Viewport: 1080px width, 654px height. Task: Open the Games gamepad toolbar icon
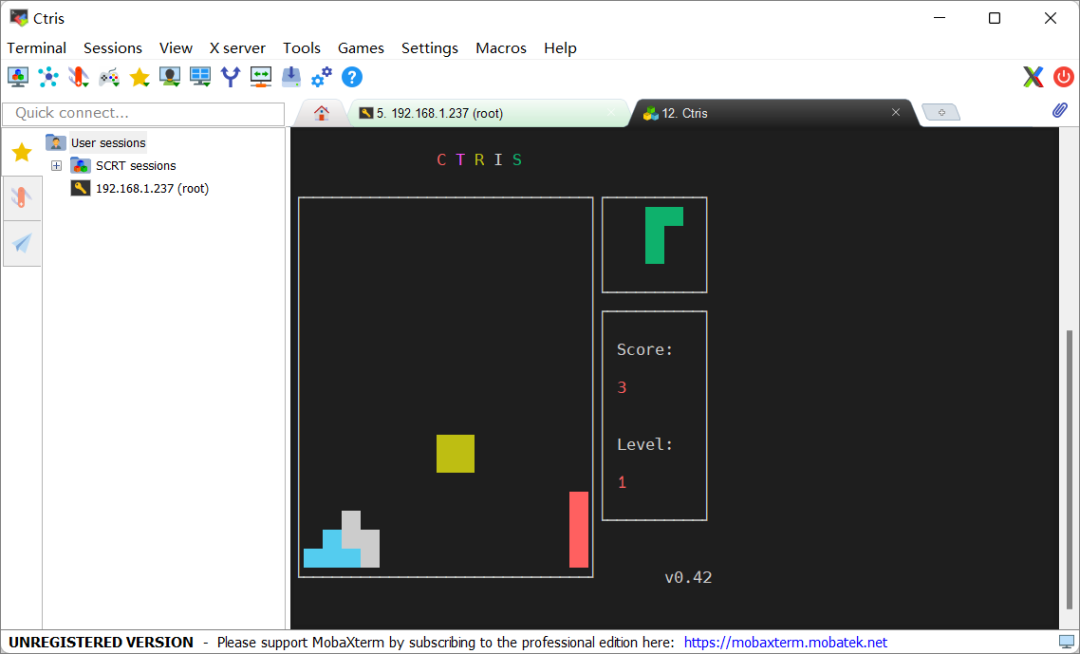coord(109,77)
